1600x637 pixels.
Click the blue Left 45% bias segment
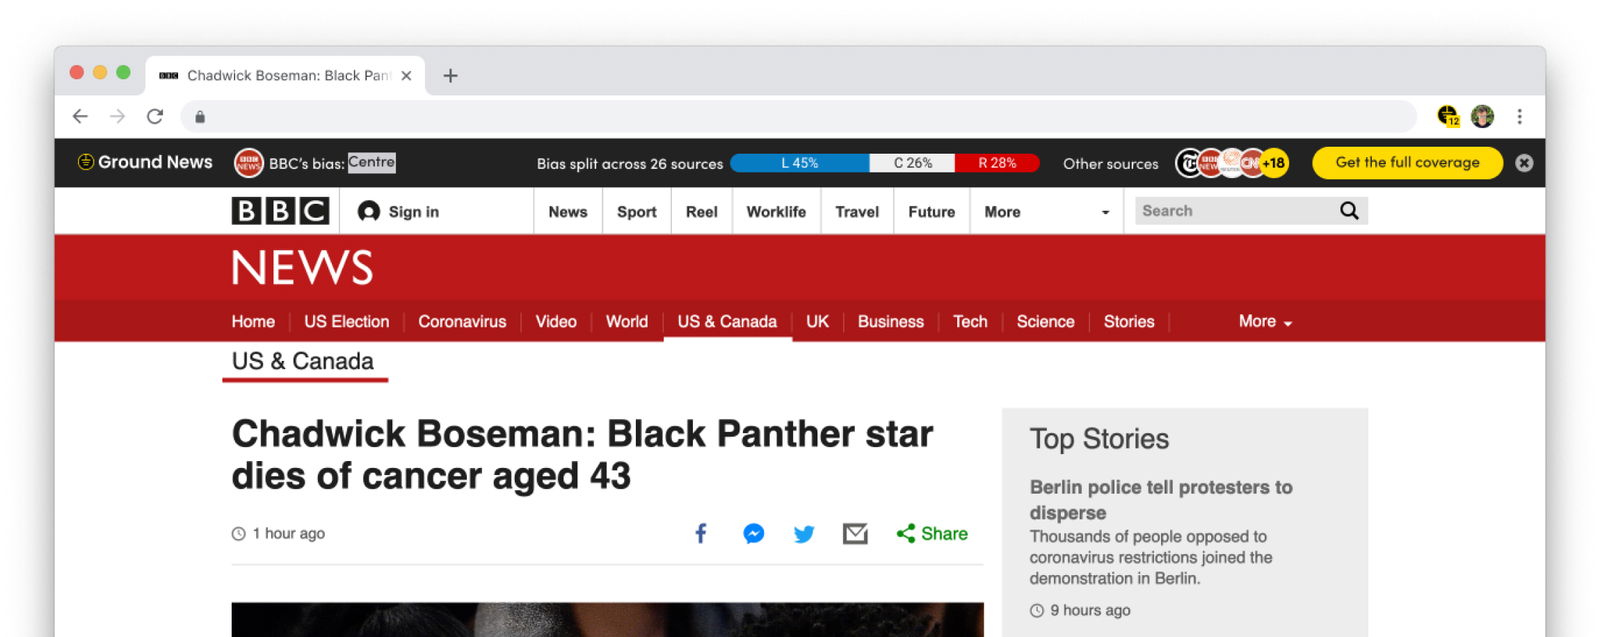(799, 163)
